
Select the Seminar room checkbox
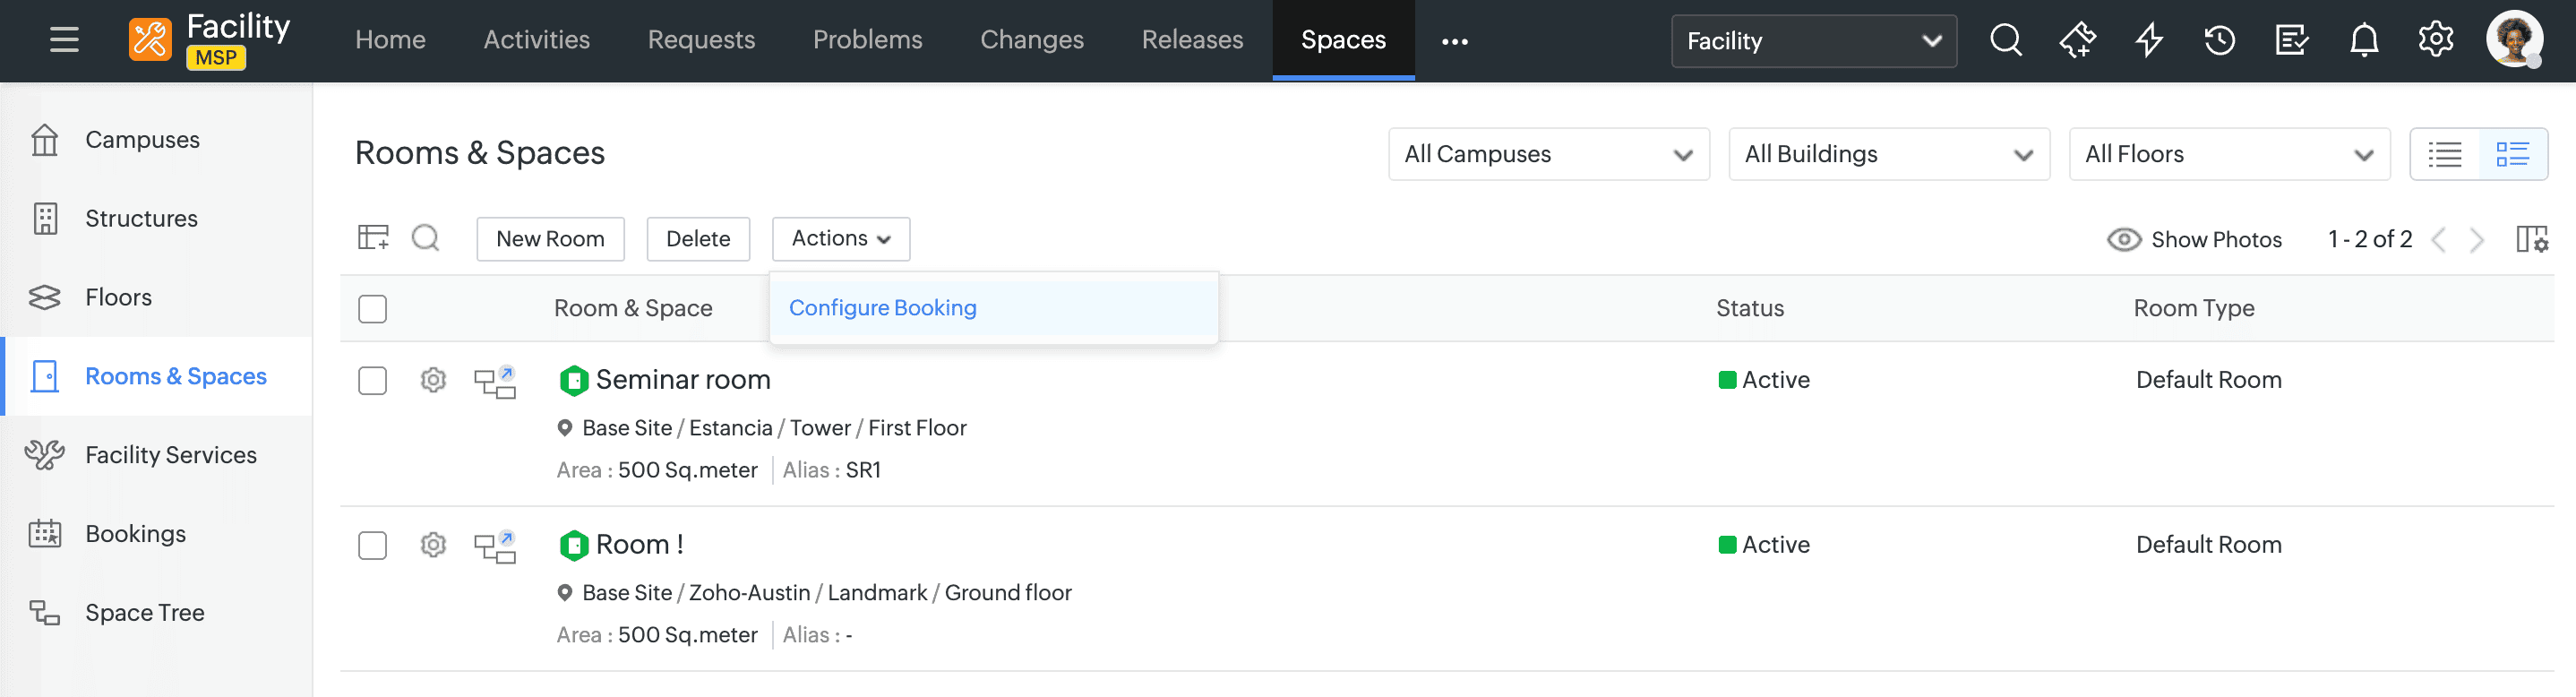(x=373, y=381)
